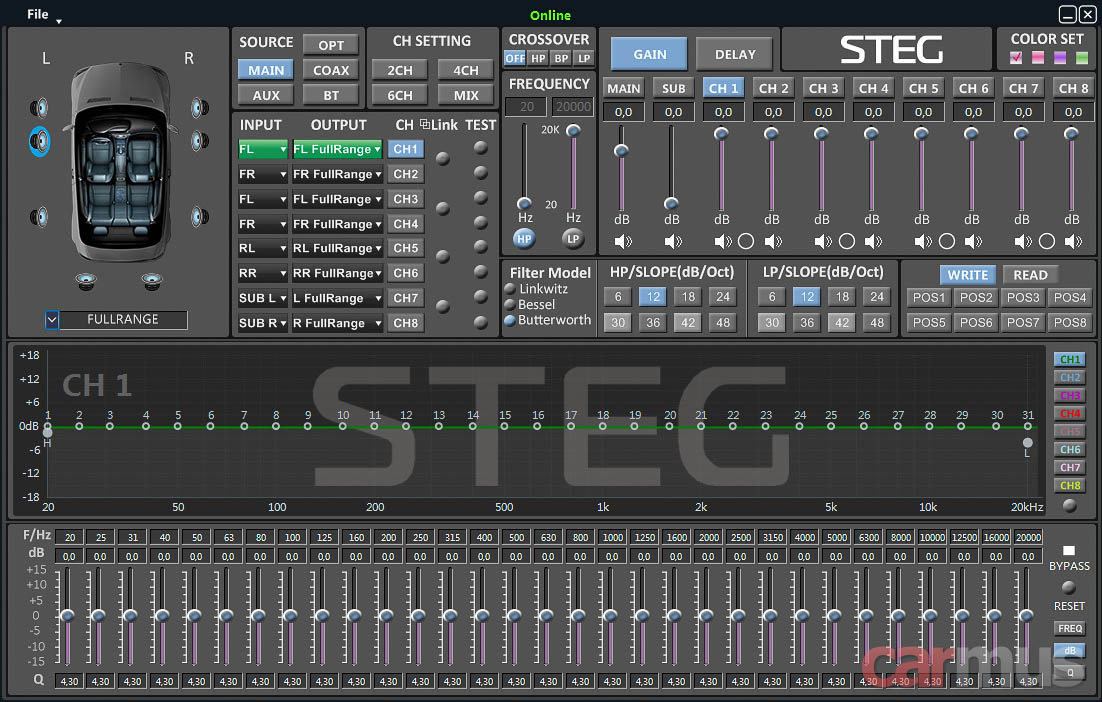Toggle the TEST indicator for CH8 row
Viewport: 1102px width, 702px height.
pos(481,323)
